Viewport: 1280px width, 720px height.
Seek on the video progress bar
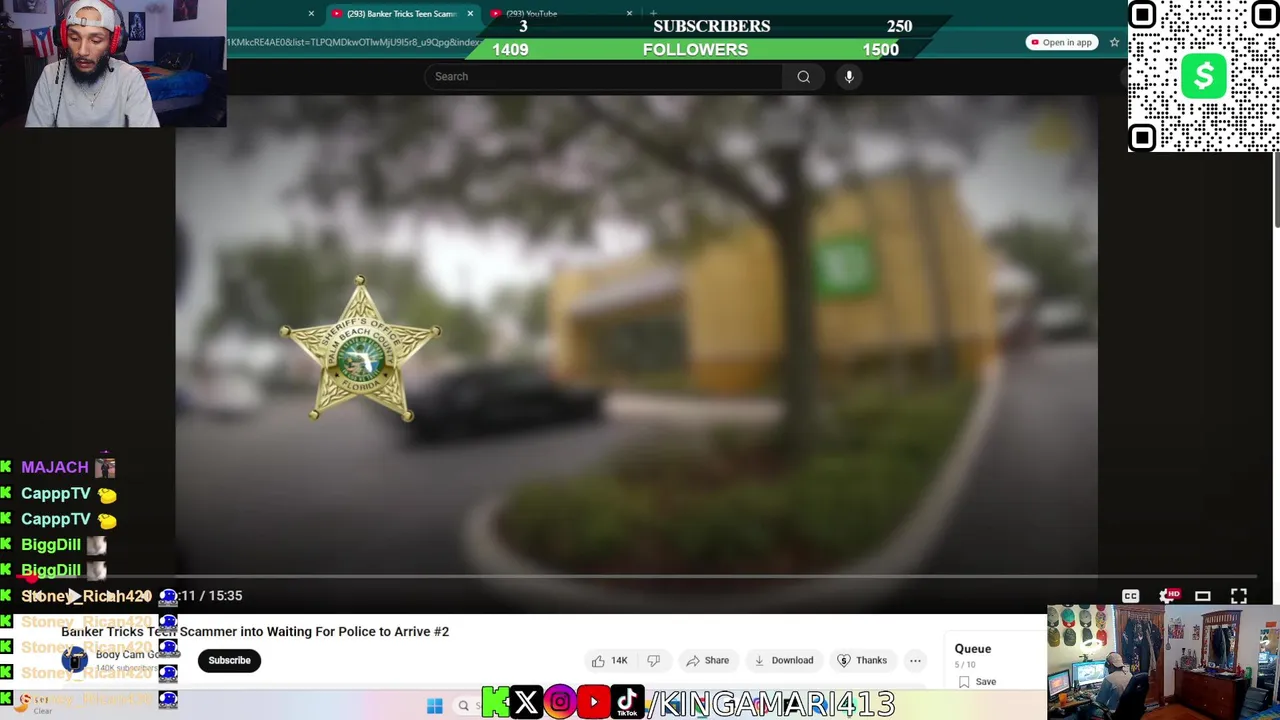pyautogui.click(x=636, y=577)
